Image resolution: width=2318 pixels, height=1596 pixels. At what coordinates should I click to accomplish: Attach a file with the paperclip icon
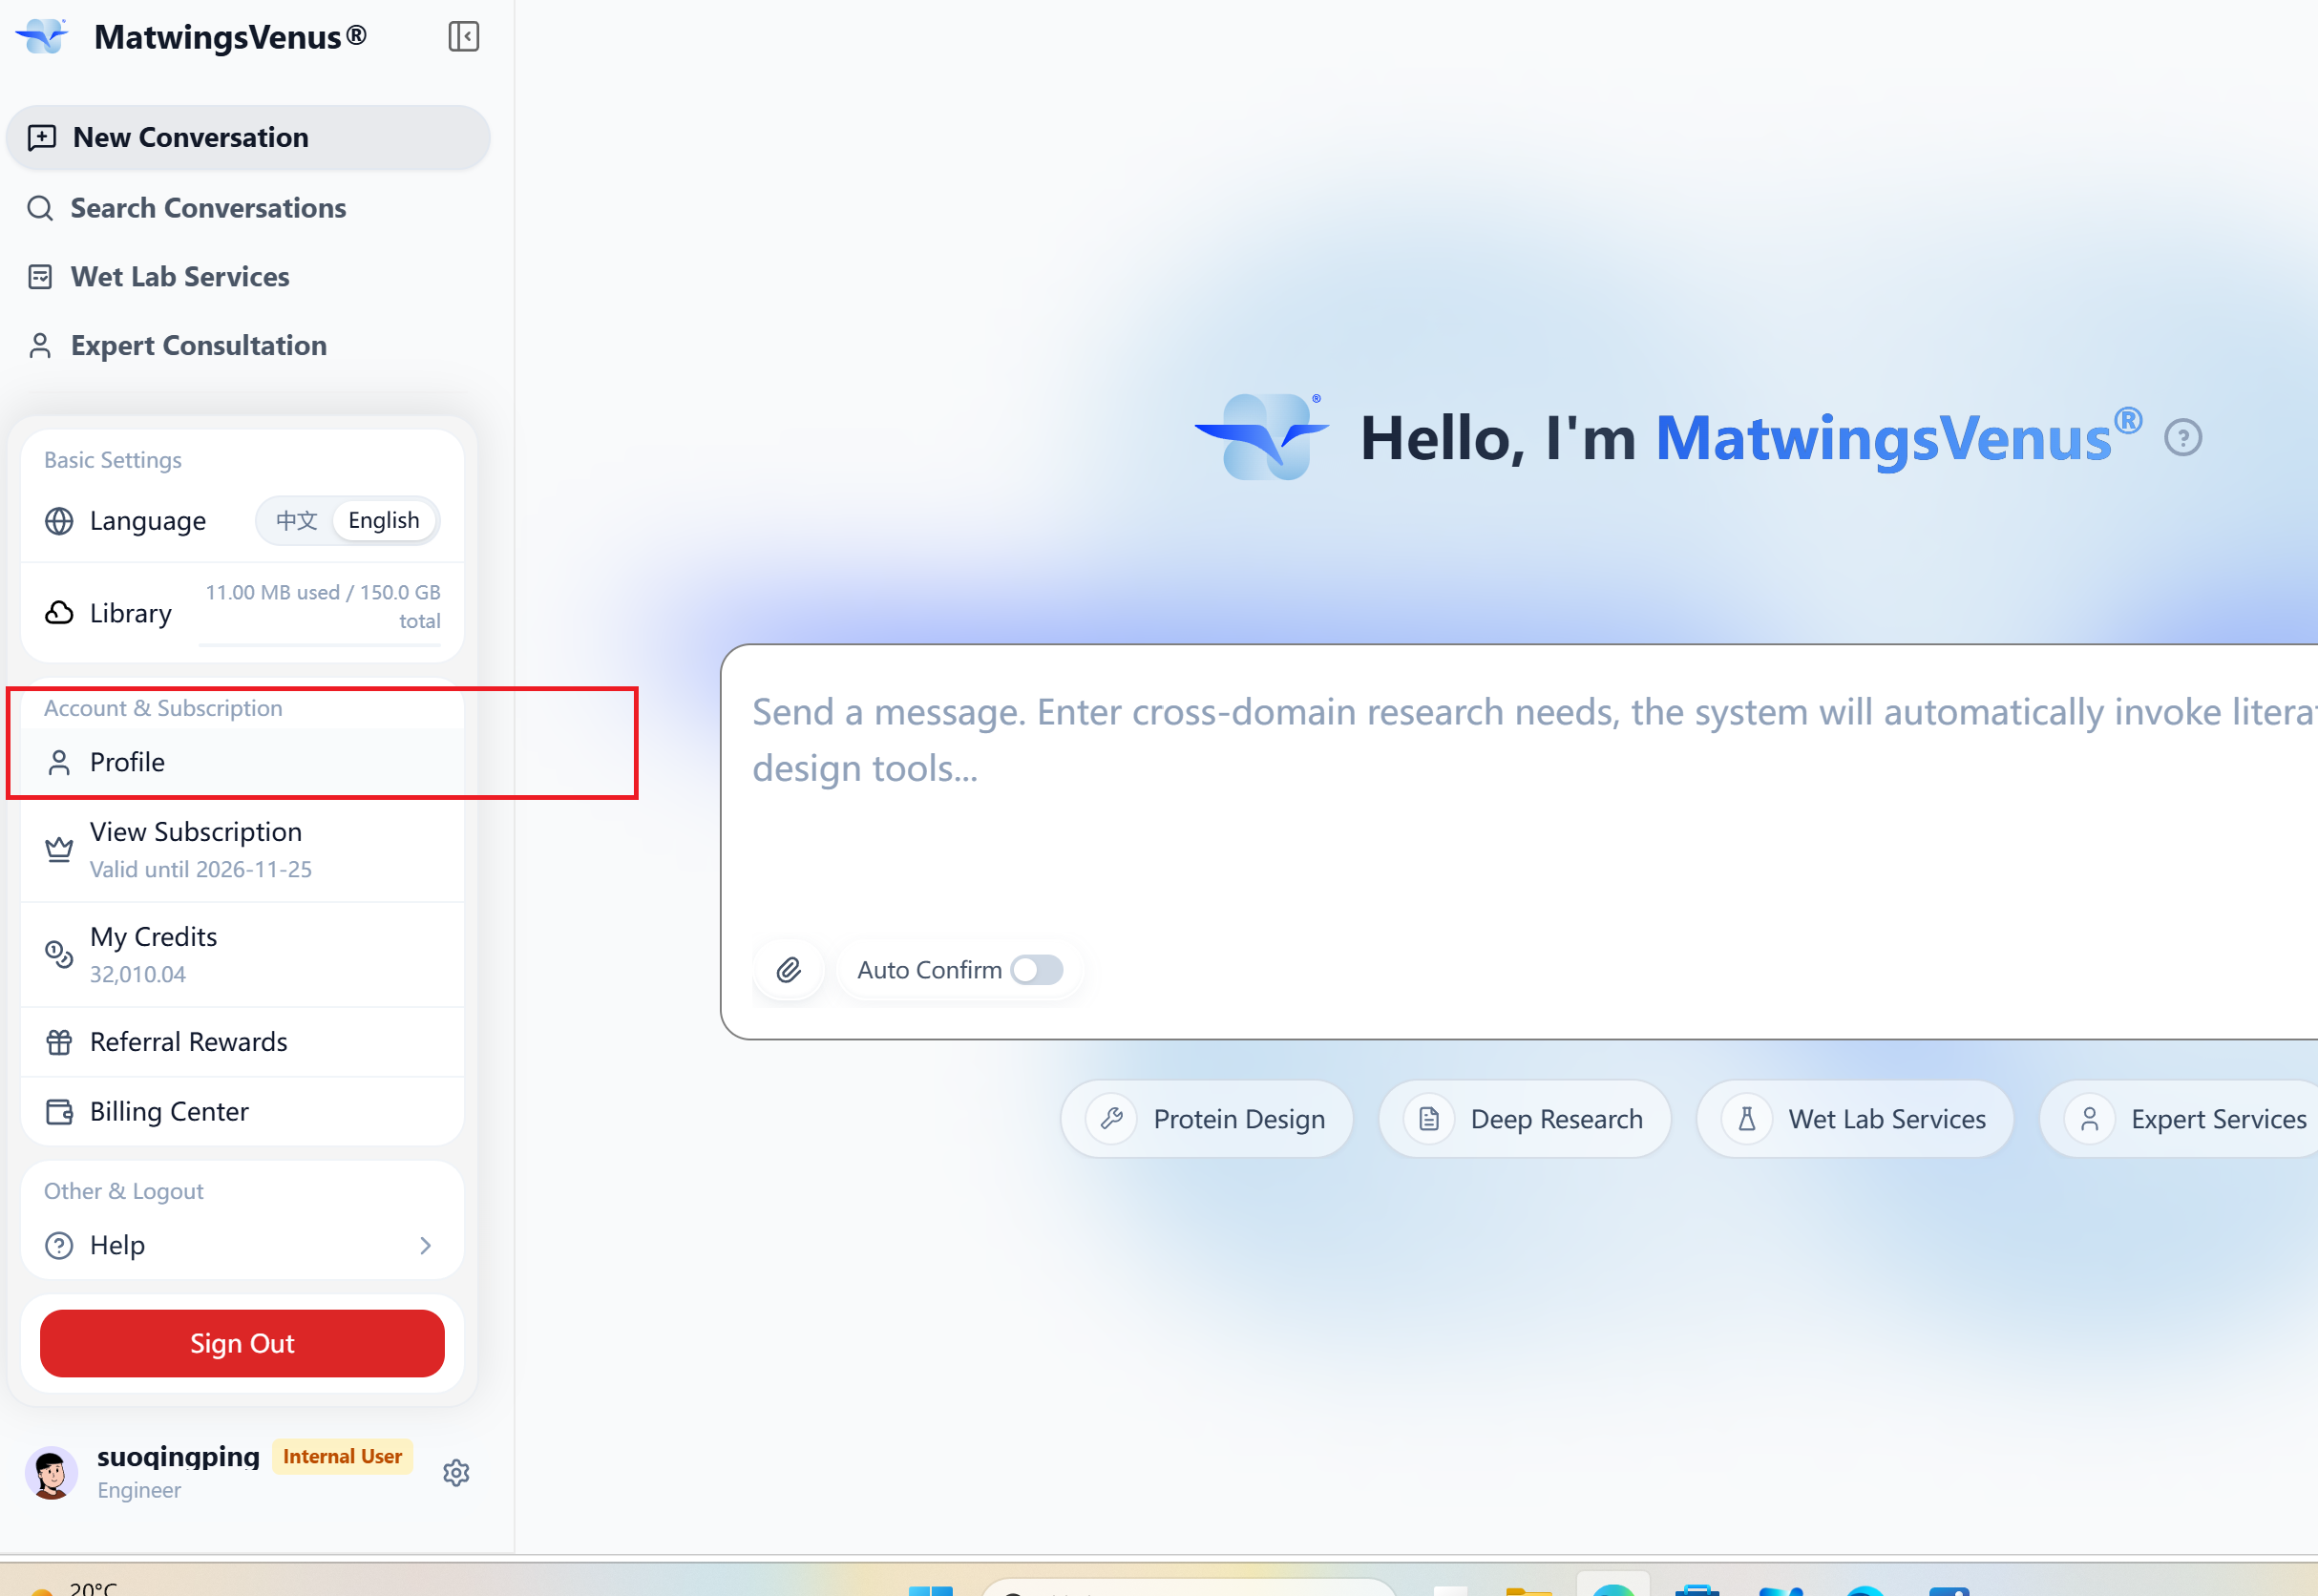(789, 970)
